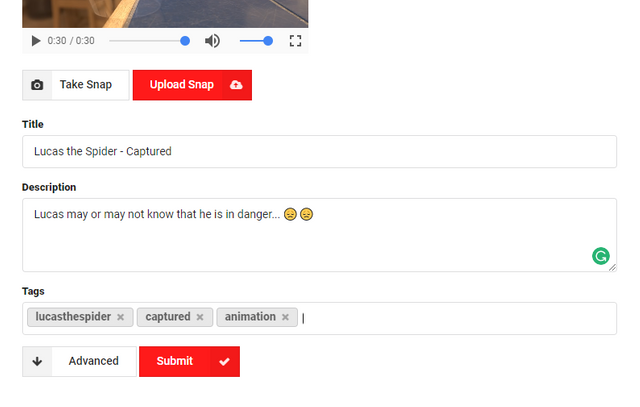Remove the lucasthespider tag
Screen dimensions: 640x407
click(120, 317)
